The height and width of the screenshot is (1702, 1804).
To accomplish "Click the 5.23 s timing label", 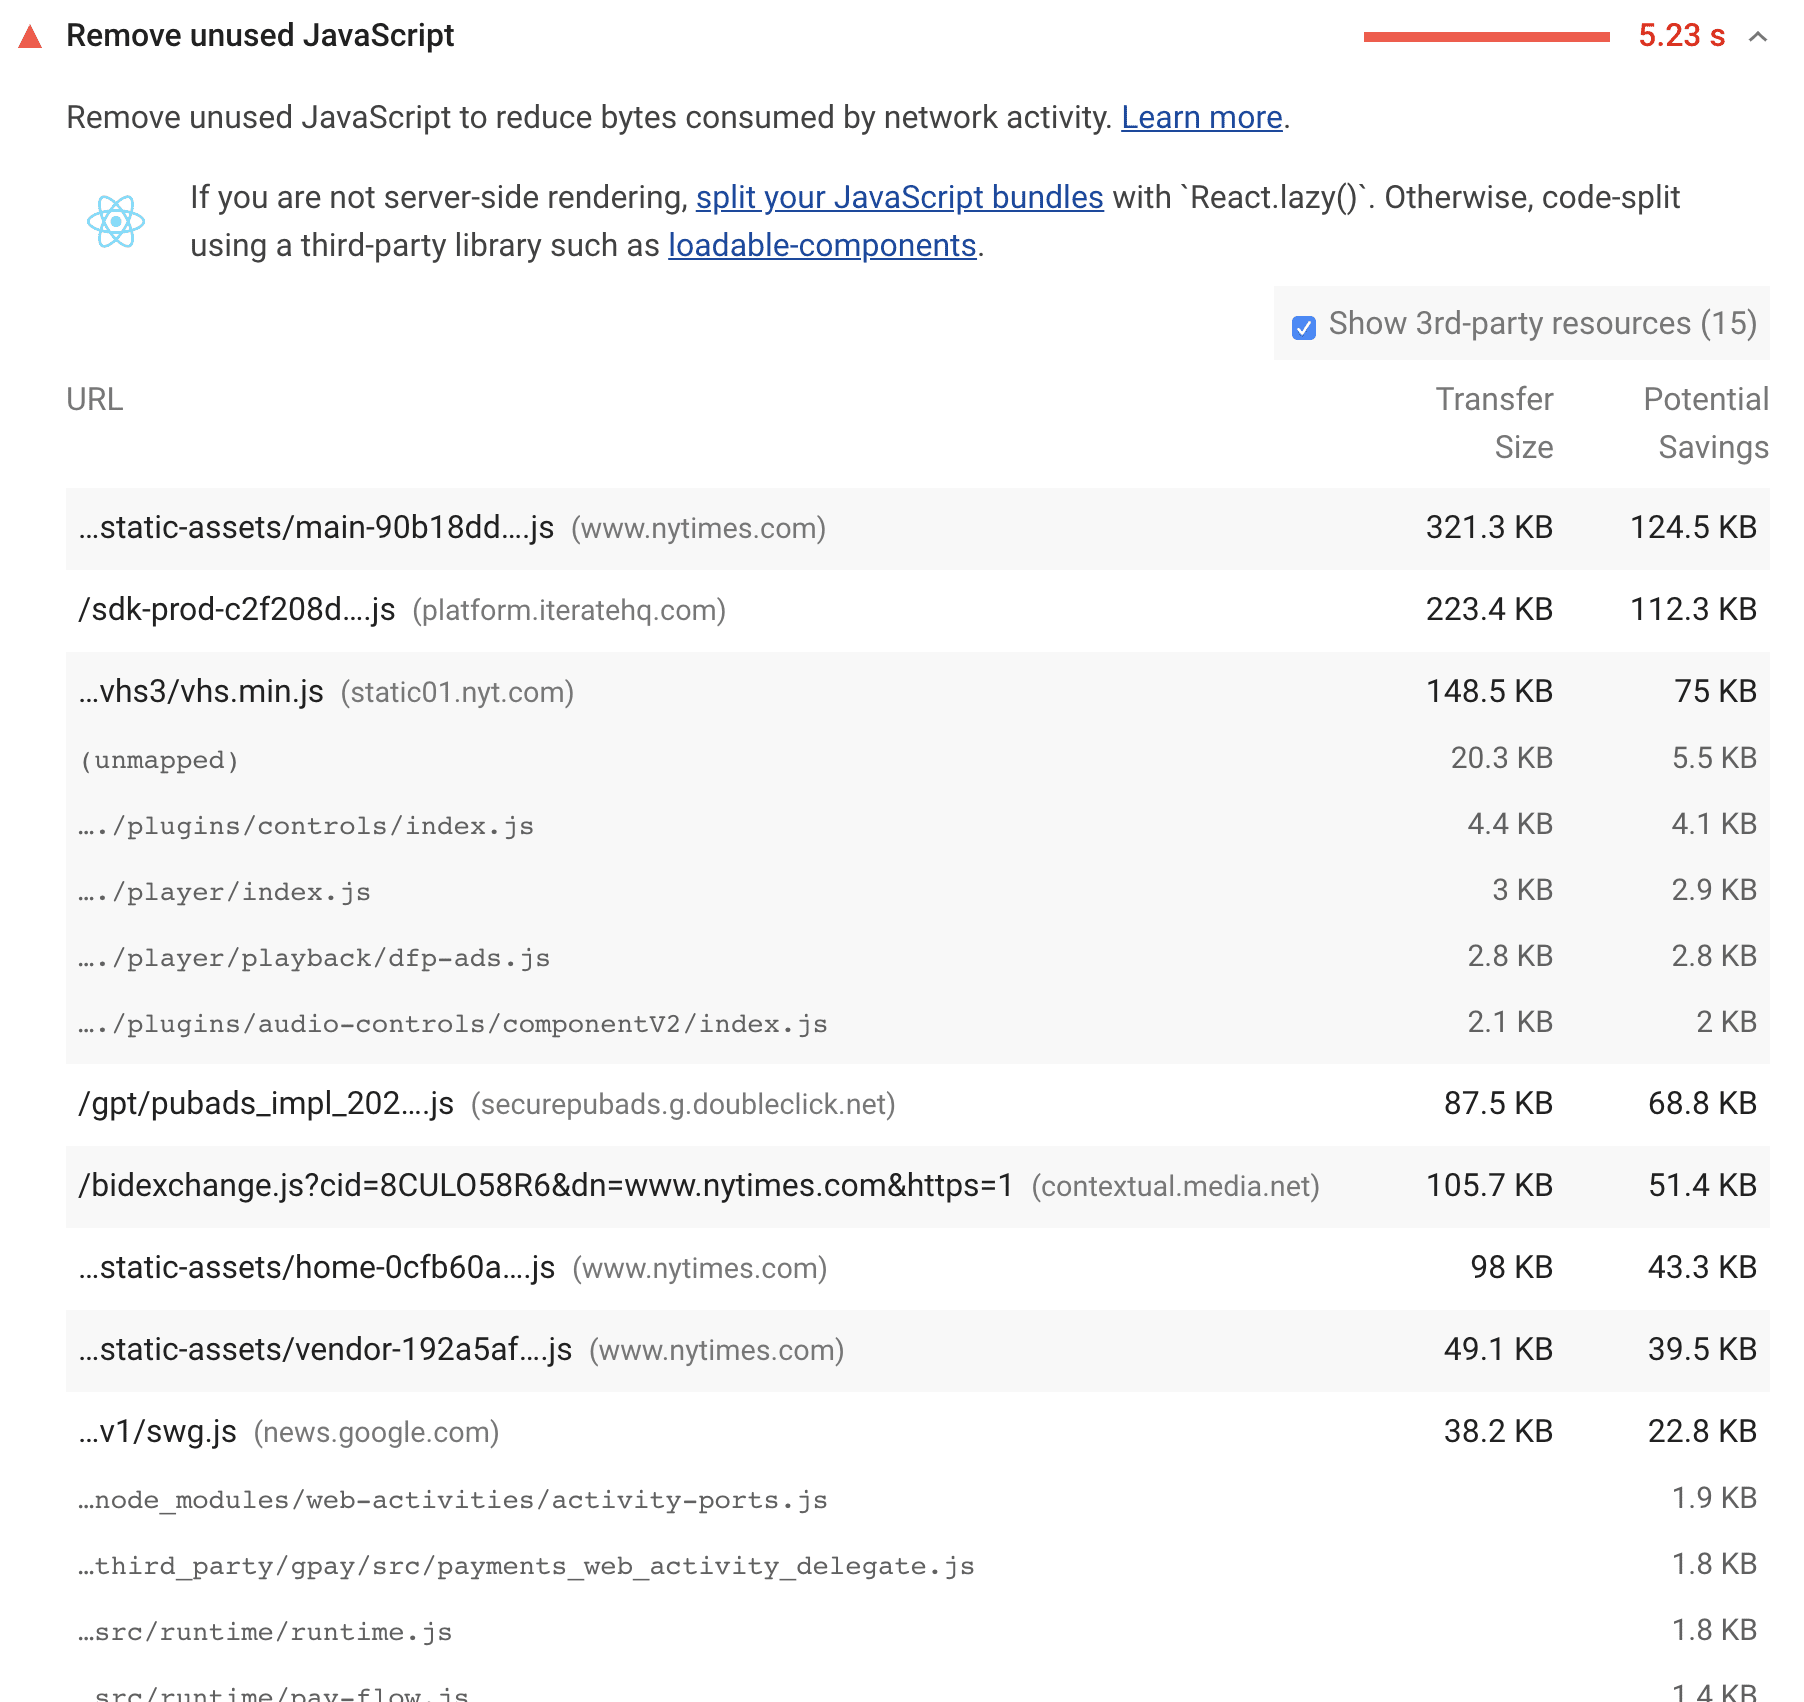I will click(1681, 36).
